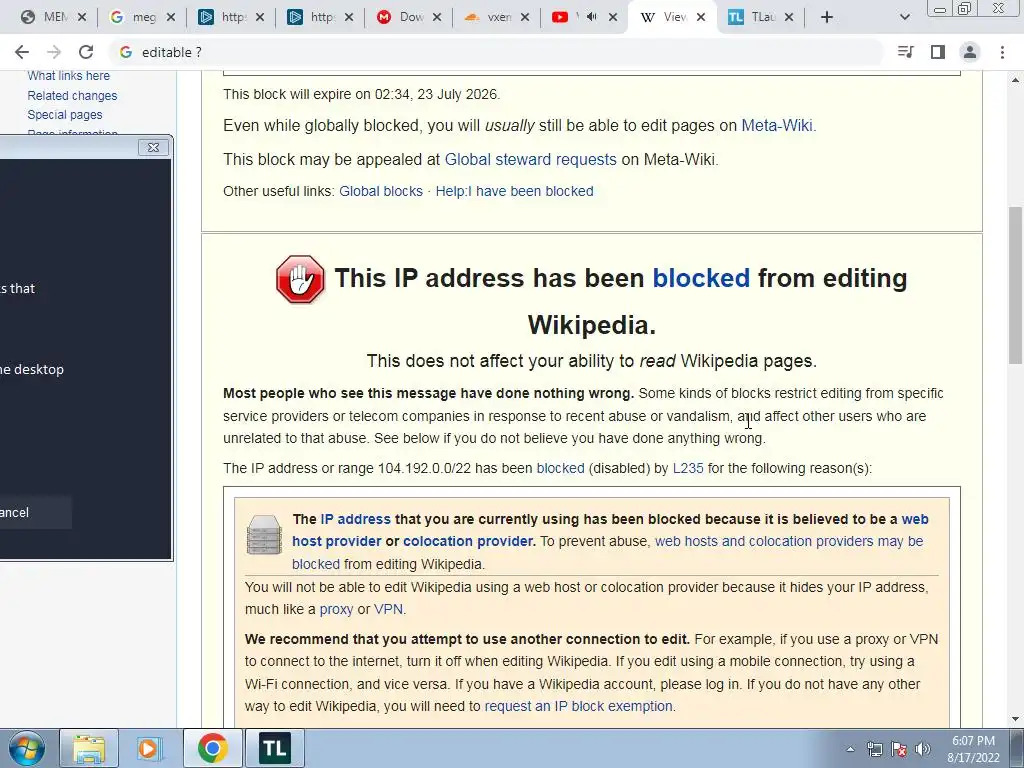Open 'What links here' sidebar link
1024x768 pixels.
[x=69, y=76]
